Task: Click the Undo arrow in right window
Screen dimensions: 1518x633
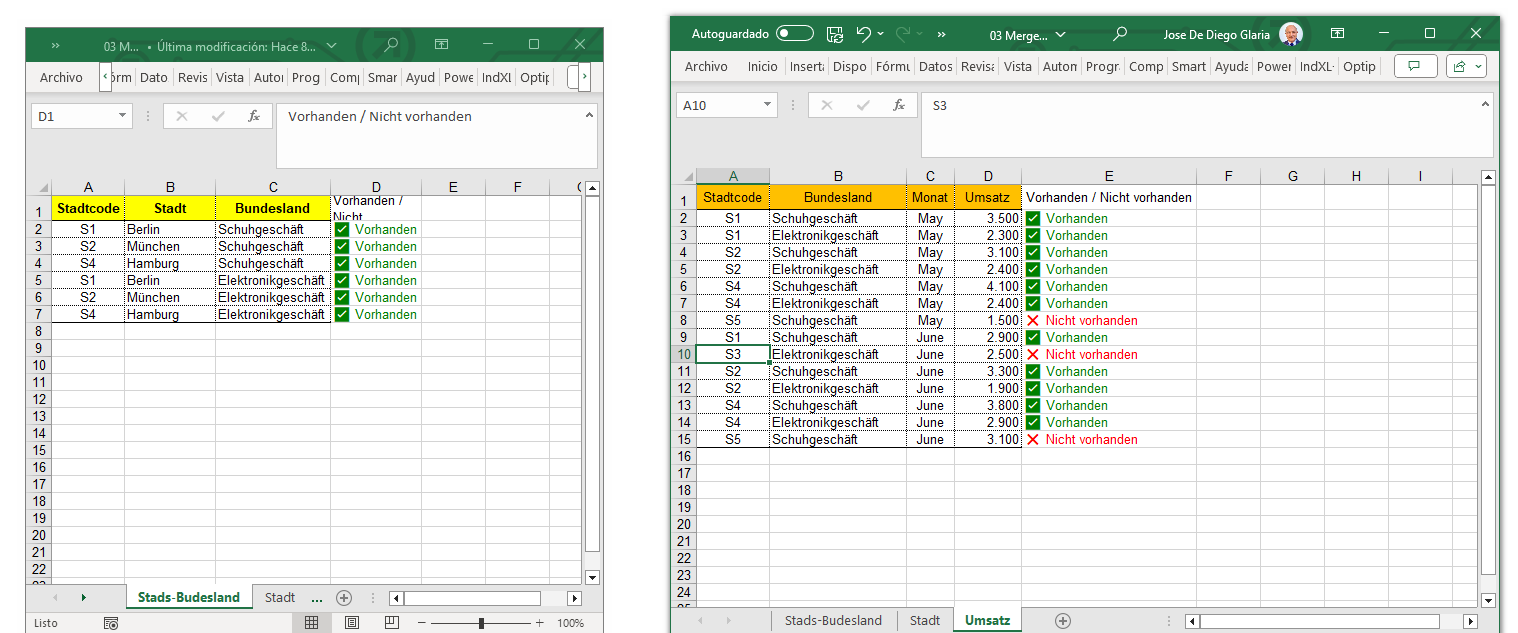Action: point(864,34)
